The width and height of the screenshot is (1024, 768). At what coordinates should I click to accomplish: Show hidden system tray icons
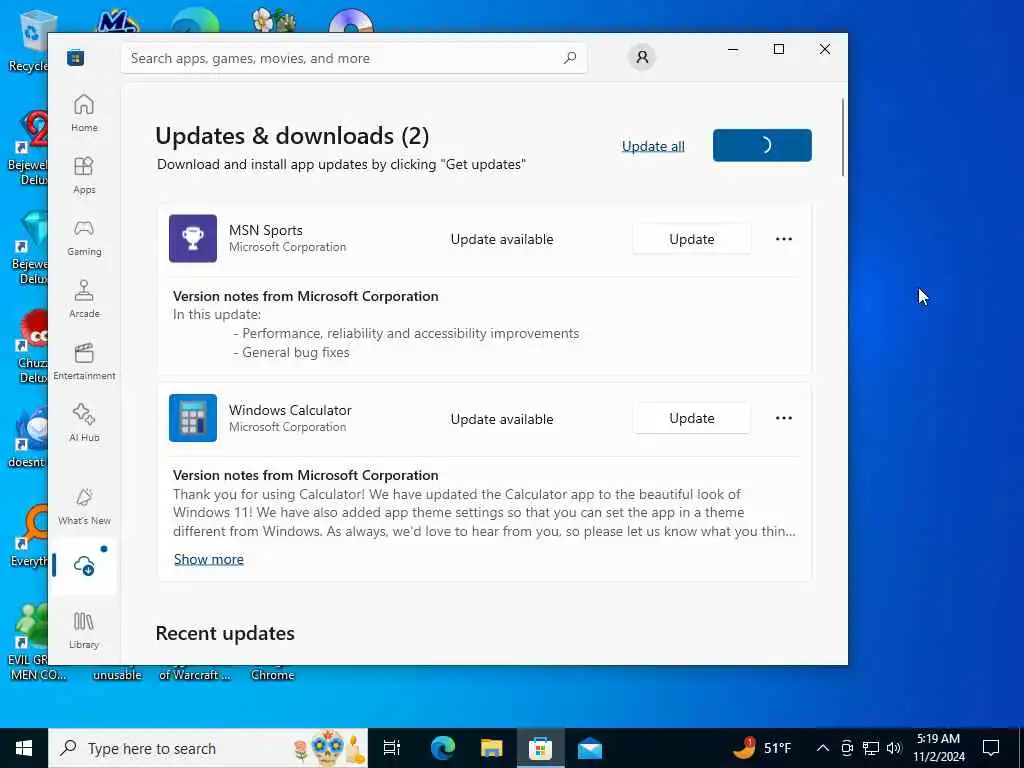tap(823, 748)
